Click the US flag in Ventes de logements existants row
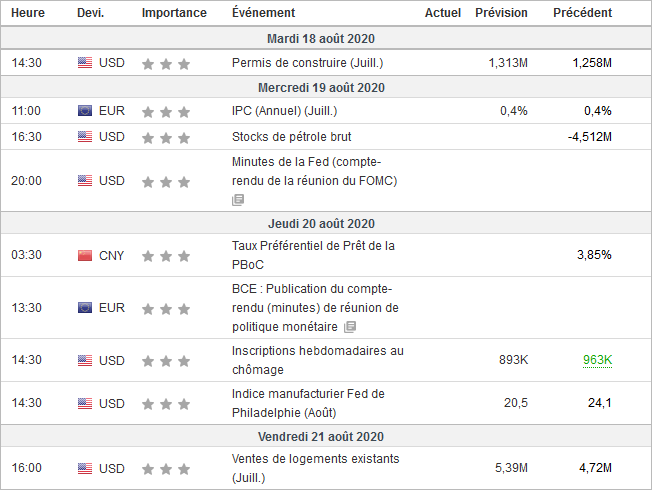Screen dimensions: 652x490 (85, 468)
